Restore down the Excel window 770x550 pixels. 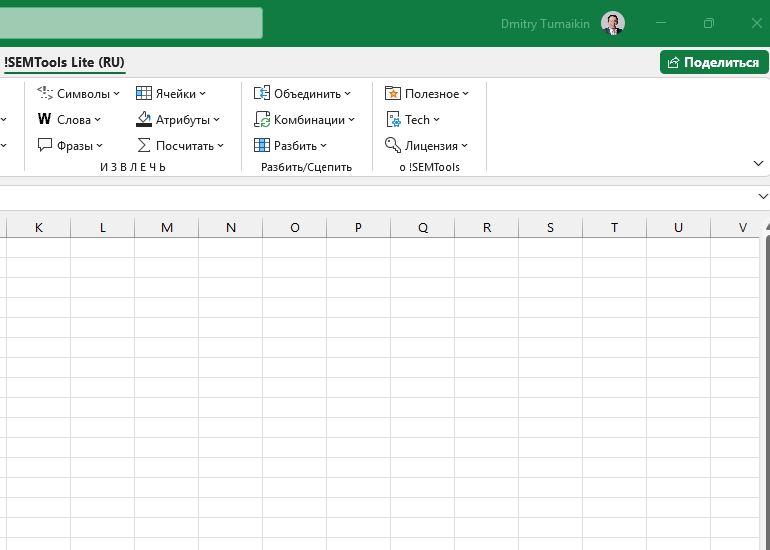coord(709,23)
